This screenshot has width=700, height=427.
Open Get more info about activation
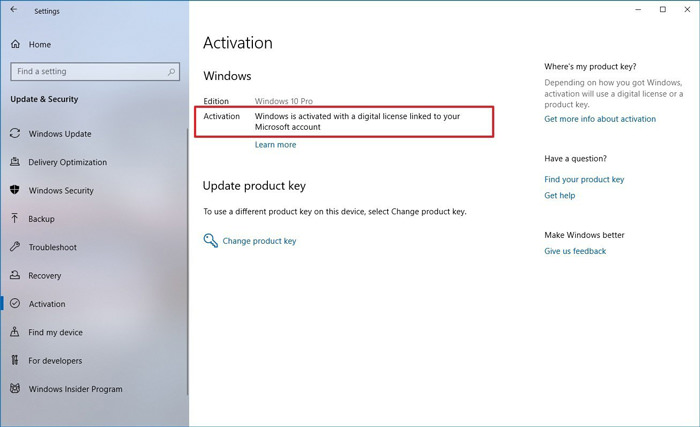(600, 119)
